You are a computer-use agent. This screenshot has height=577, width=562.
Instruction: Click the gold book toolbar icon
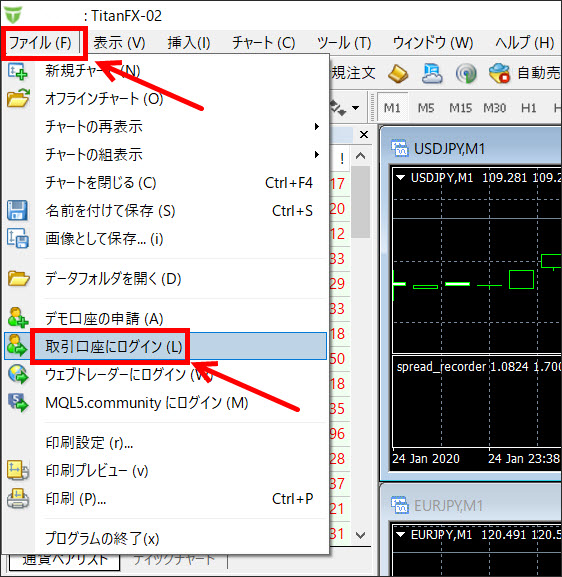pos(398,73)
